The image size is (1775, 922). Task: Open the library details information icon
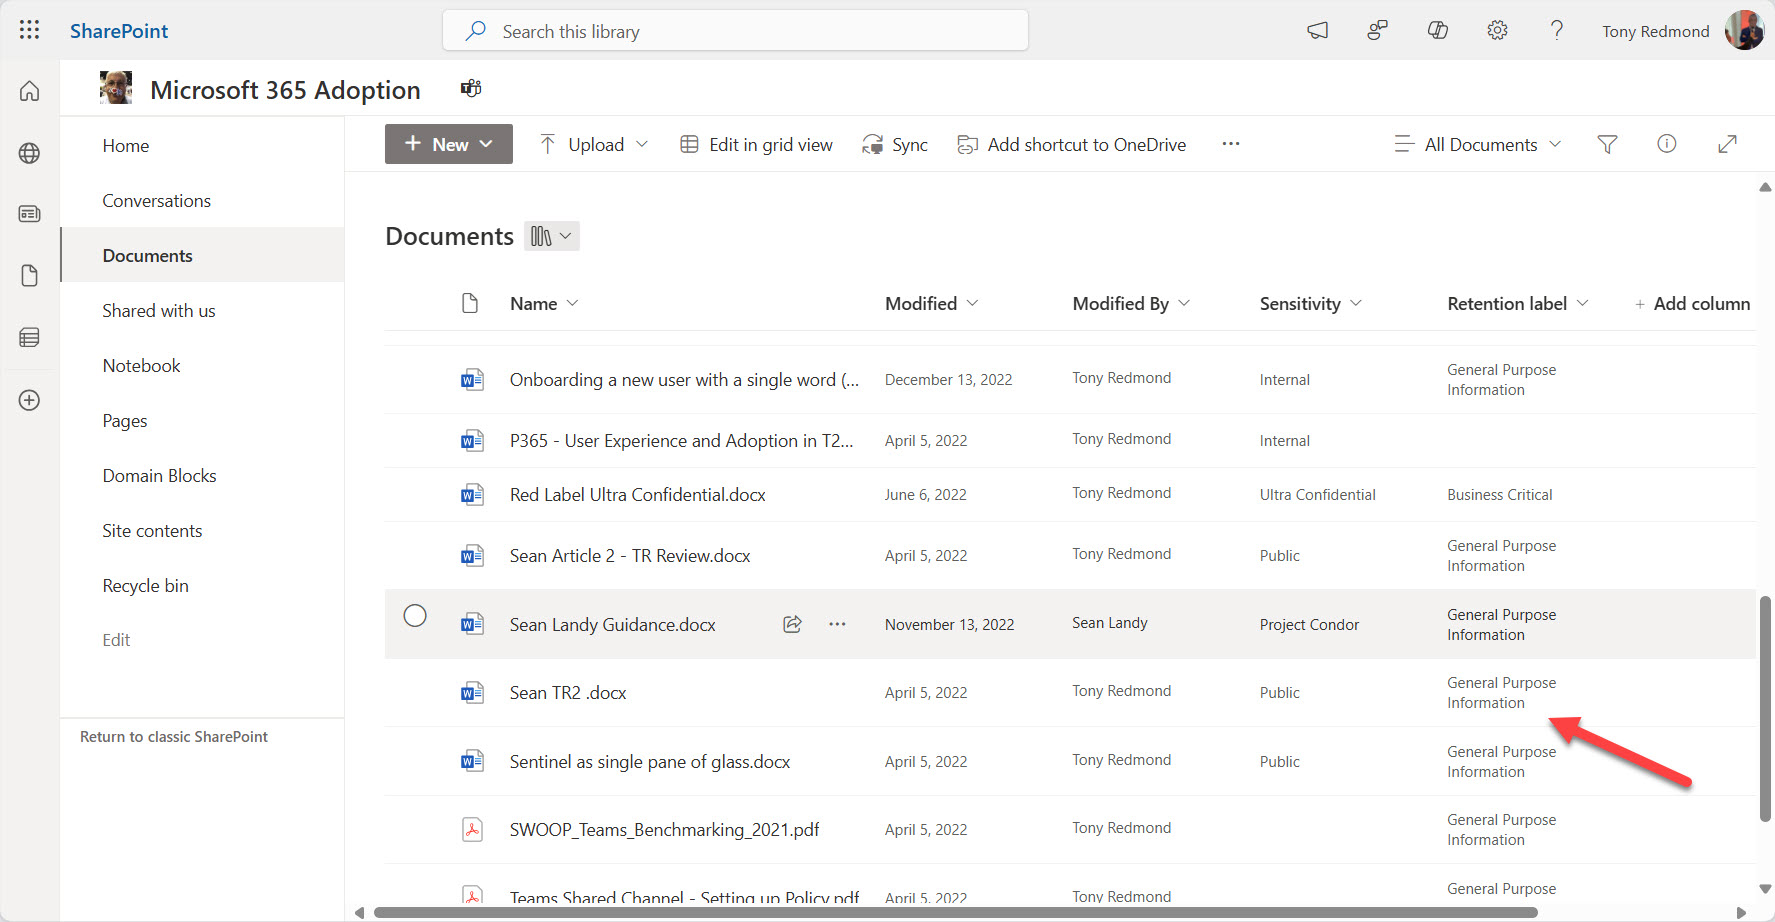point(1666,144)
